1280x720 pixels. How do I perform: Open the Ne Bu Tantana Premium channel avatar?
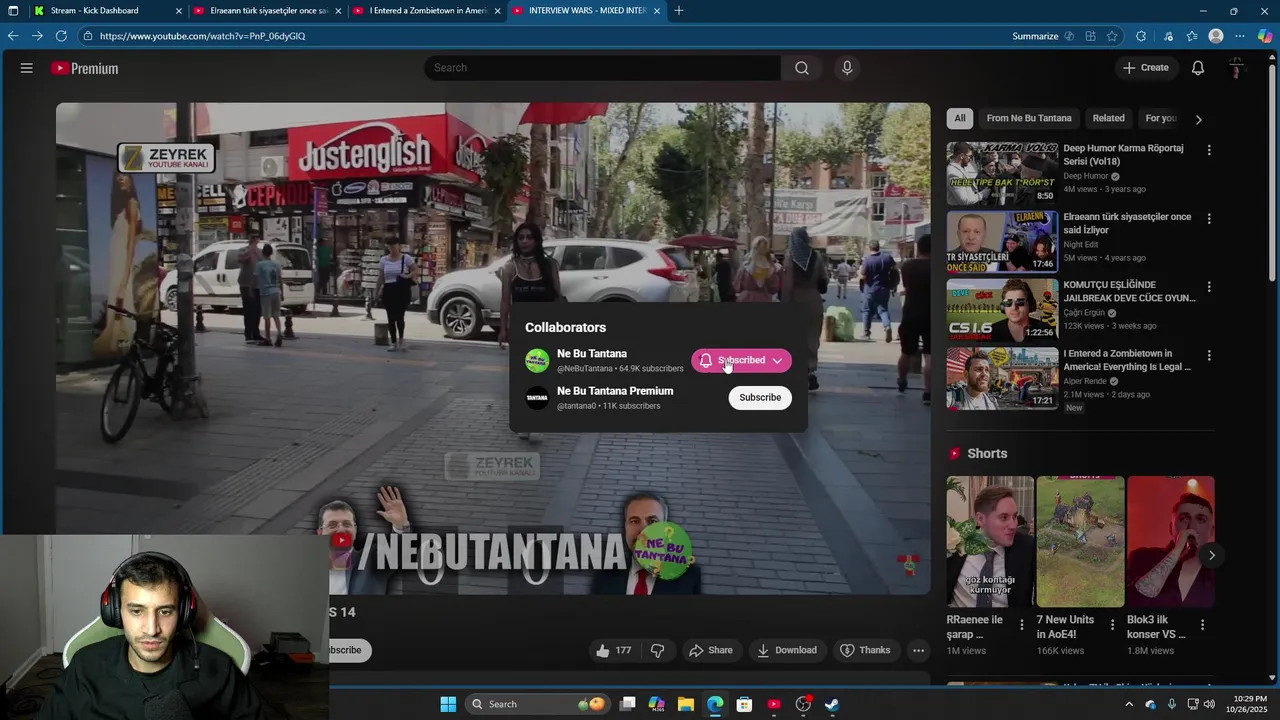(537, 398)
